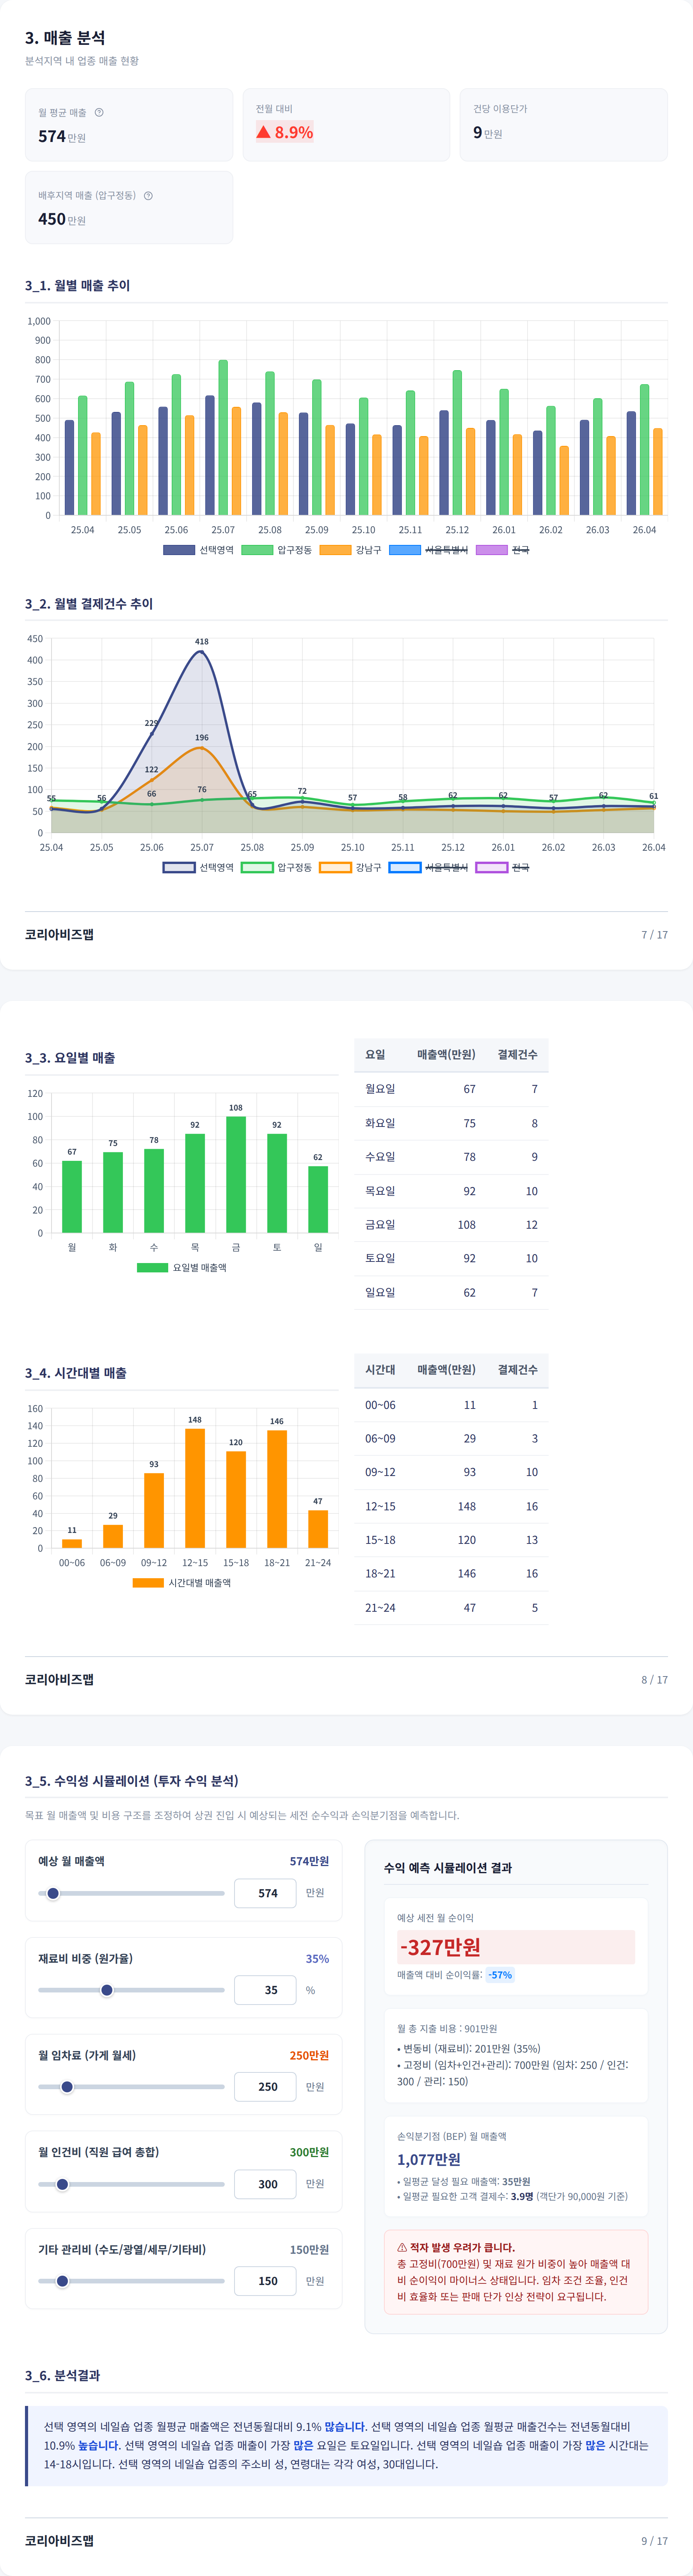Show 서울특별시 series in 월별 매출 추이 chart
The image size is (693, 2576).
coord(428,550)
